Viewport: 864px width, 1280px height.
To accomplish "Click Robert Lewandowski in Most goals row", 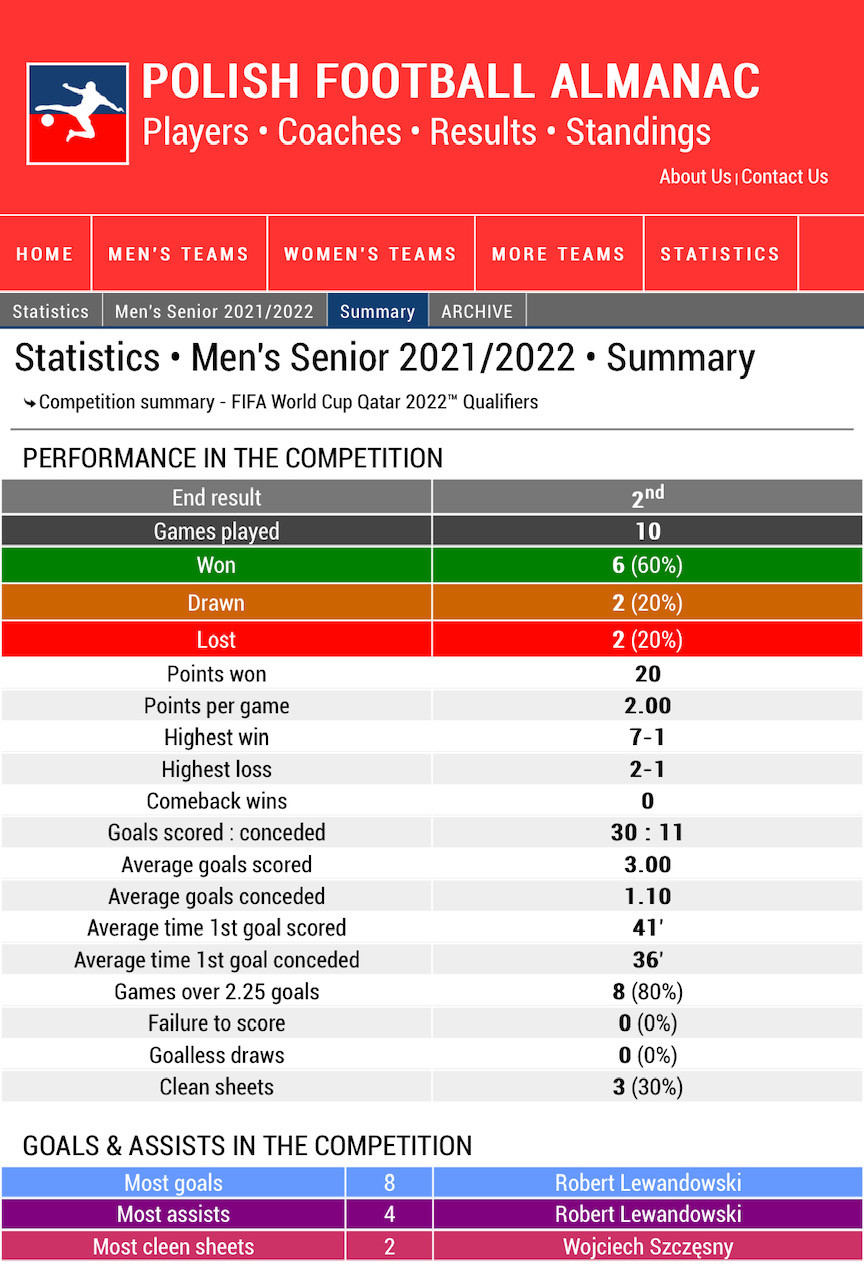I will click(648, 1183).
